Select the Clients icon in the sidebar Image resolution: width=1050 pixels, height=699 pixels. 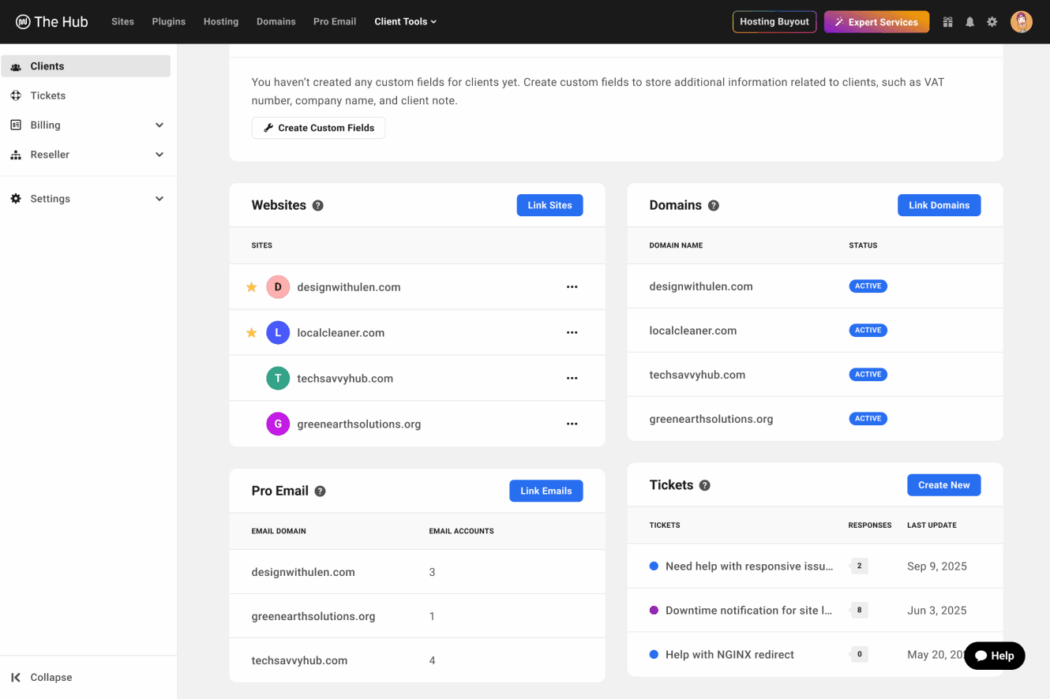(x=16, y=65)
